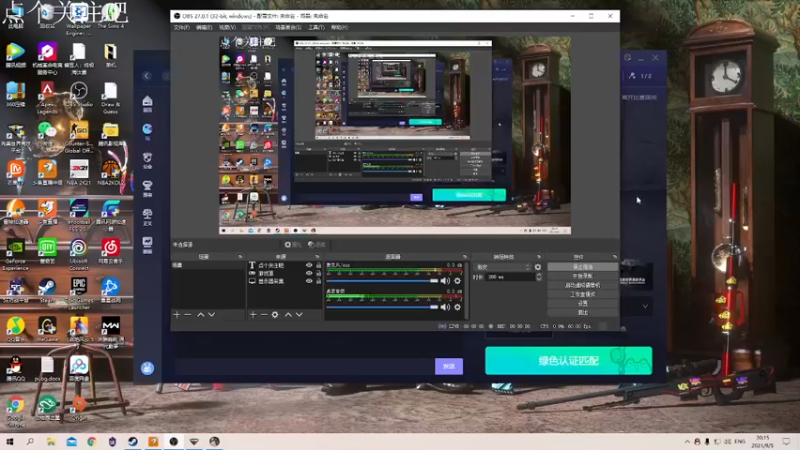Expand the scene transitions dock popout arrow
This screenshot has height=450, width=800.
click(539, 257)
